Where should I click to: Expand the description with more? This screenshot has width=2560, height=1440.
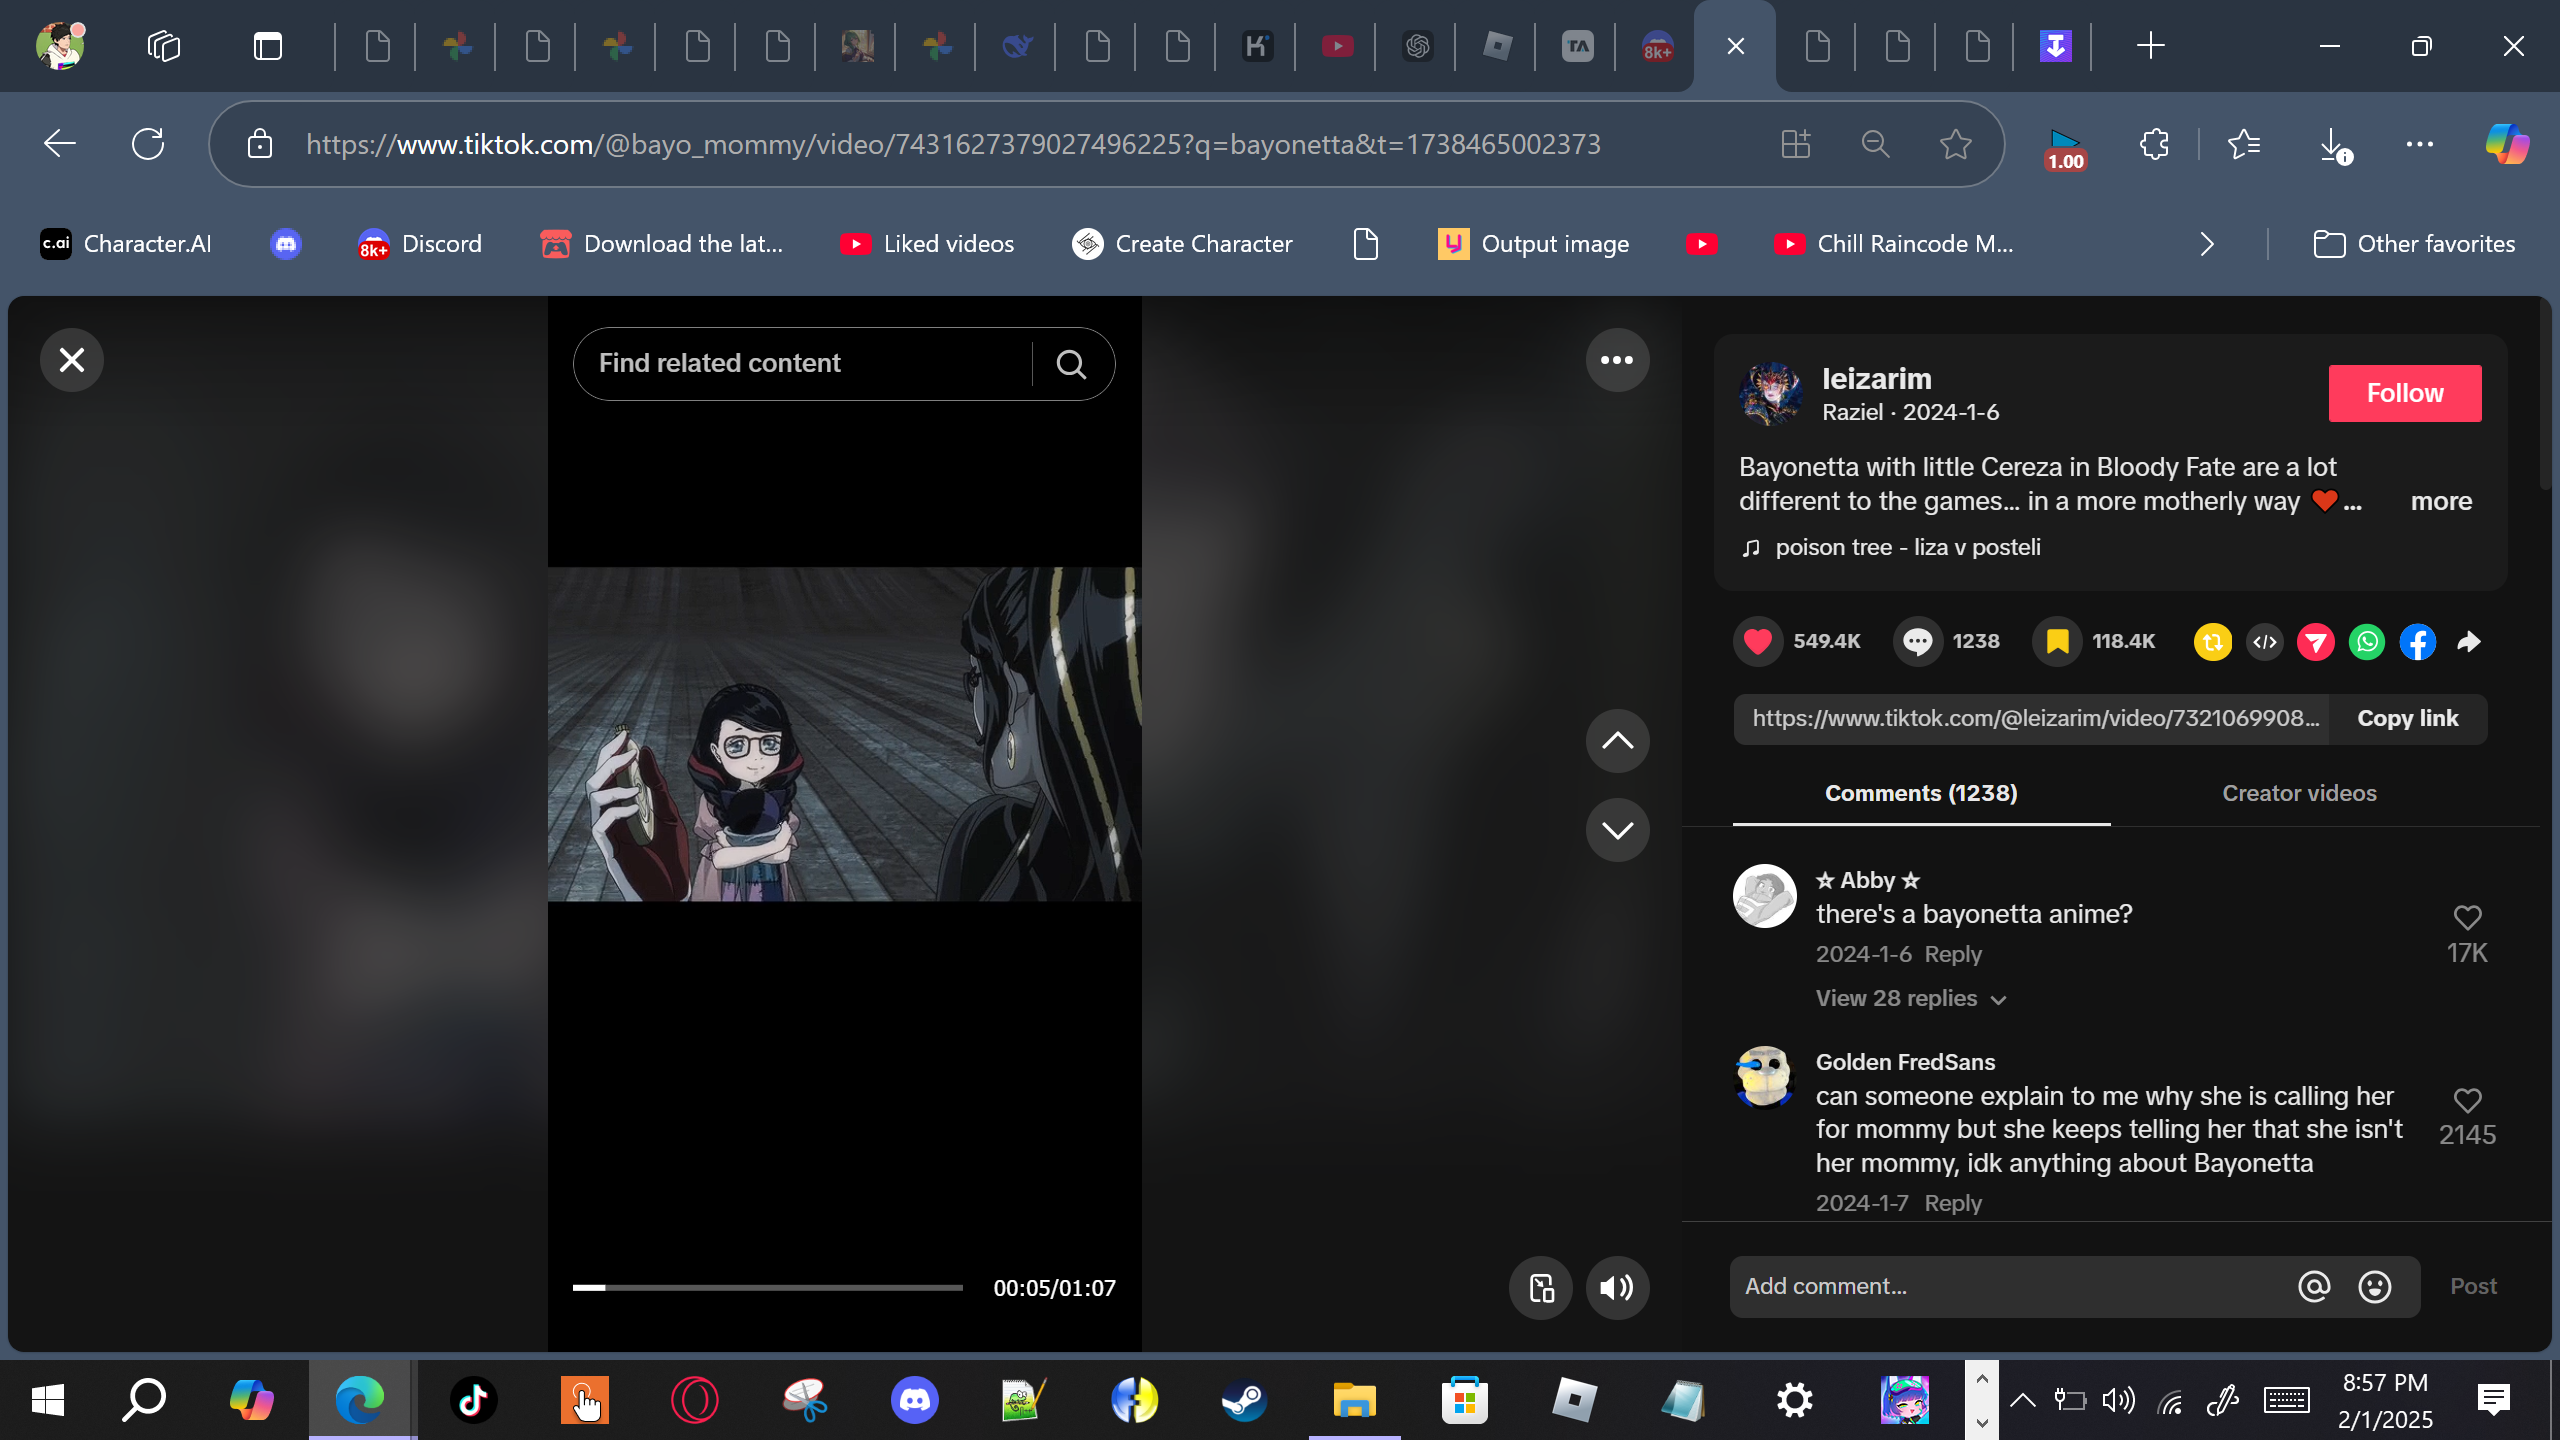click(2441, 502)
